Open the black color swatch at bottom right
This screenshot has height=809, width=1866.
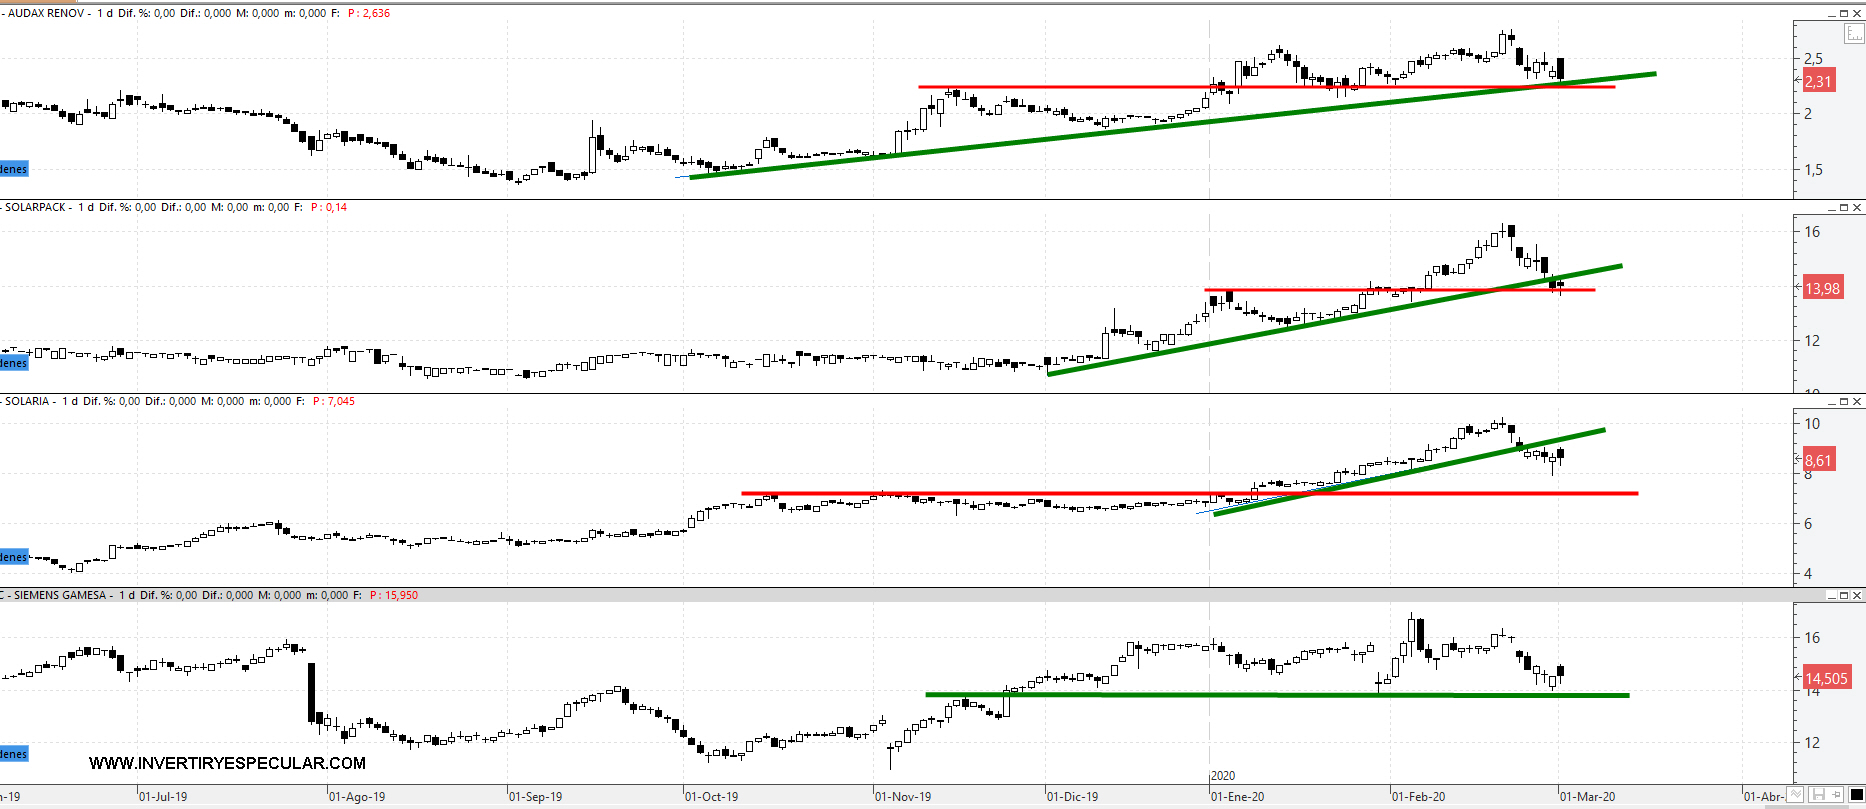1857,795
